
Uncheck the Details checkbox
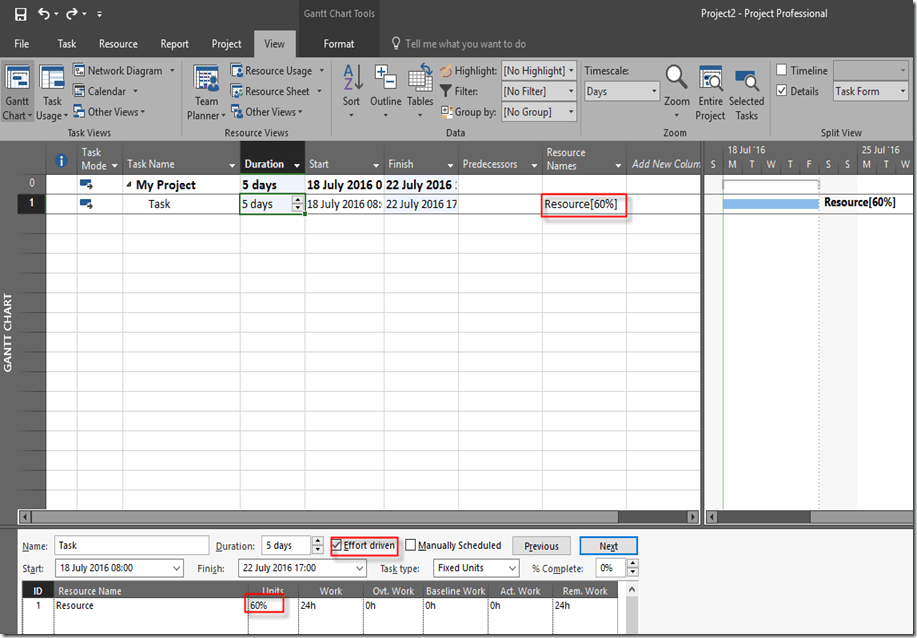point(782,91)
